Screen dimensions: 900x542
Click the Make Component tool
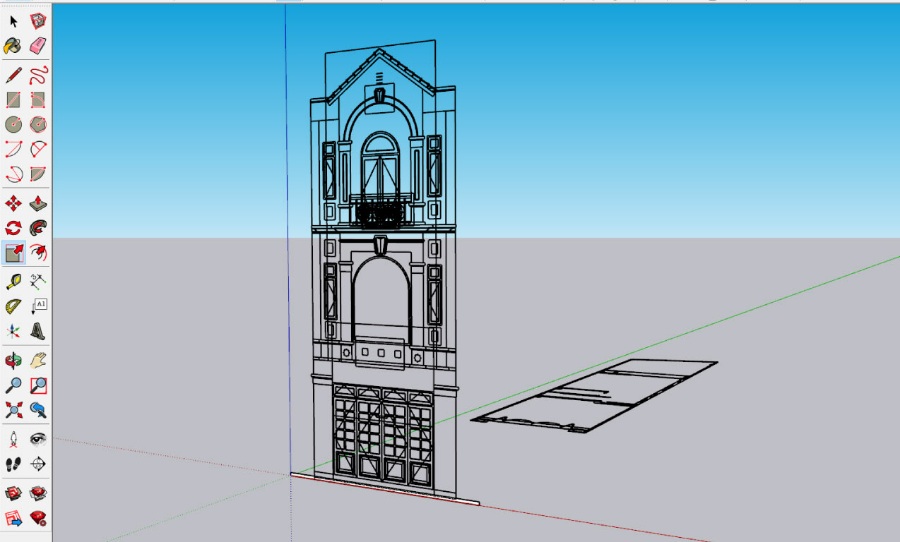pos(38,22)
